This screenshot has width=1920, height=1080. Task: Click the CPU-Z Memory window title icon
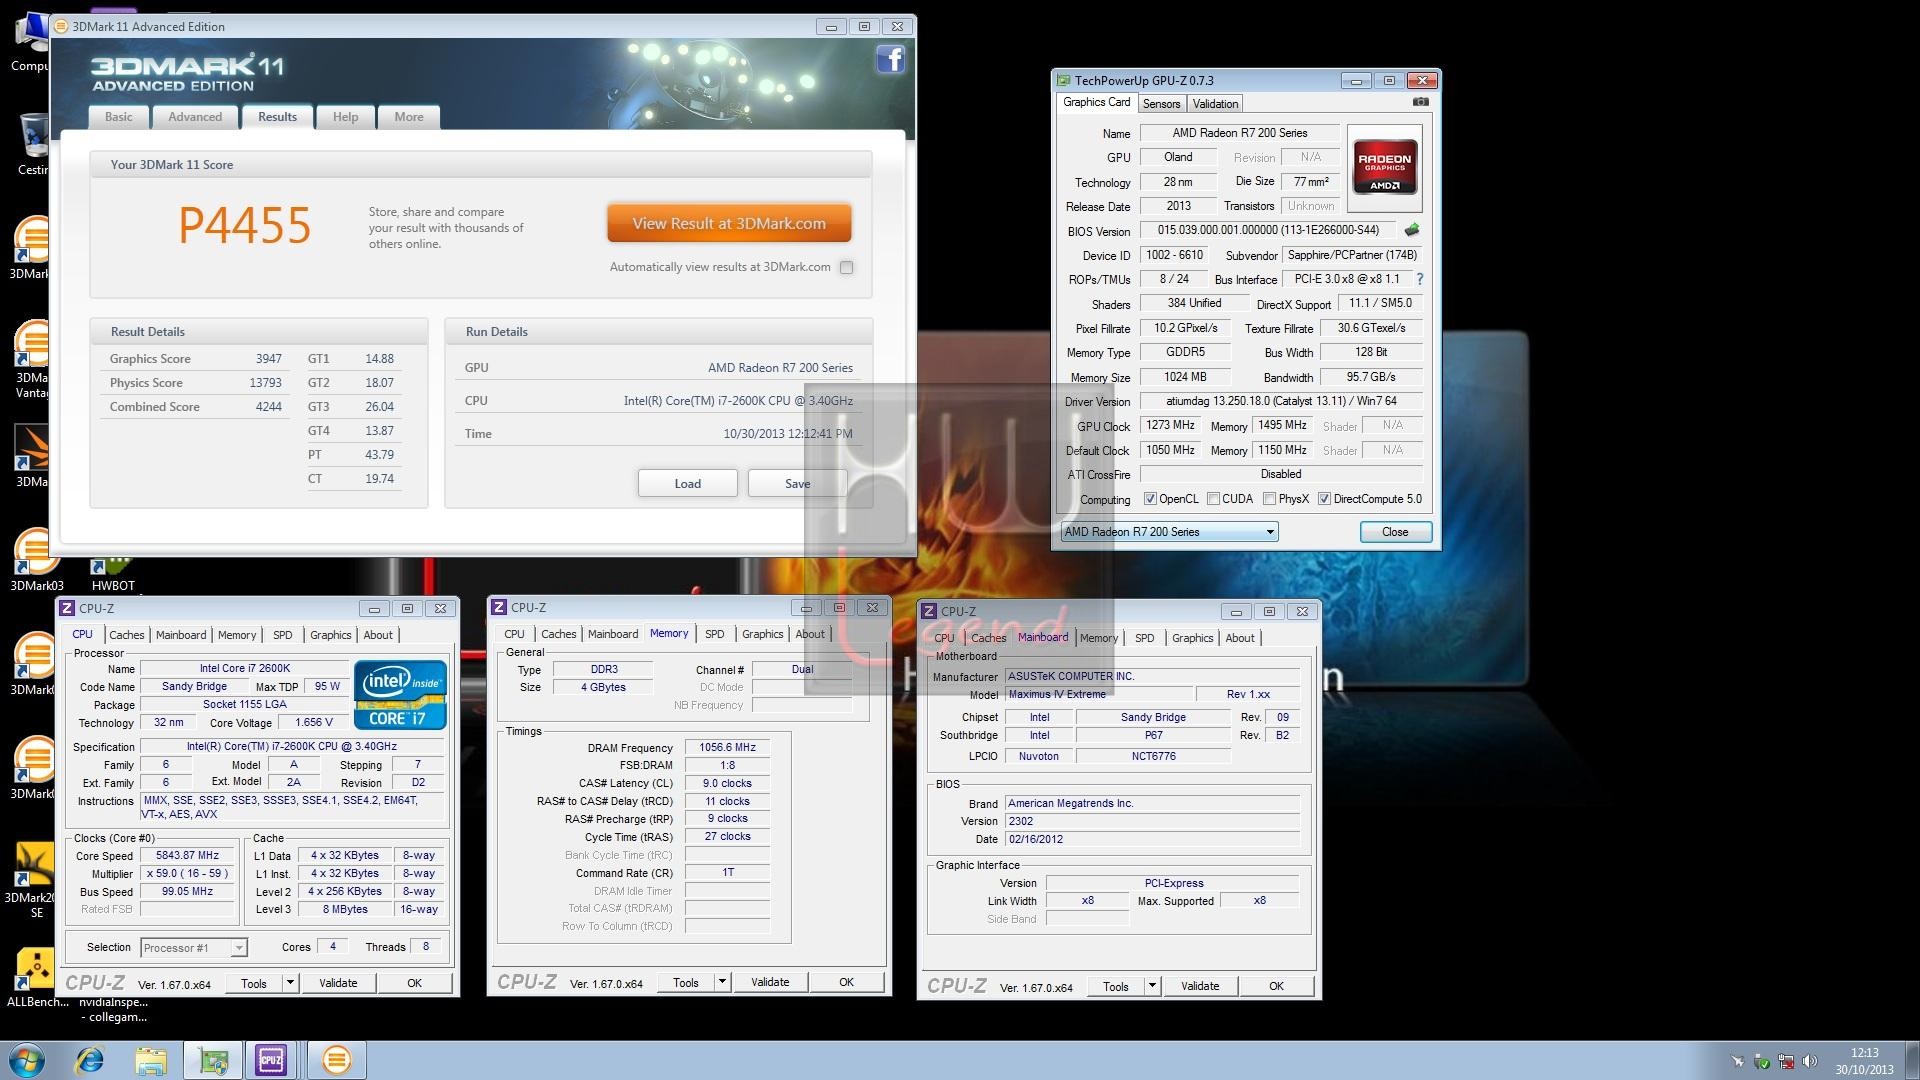point(499,607)
